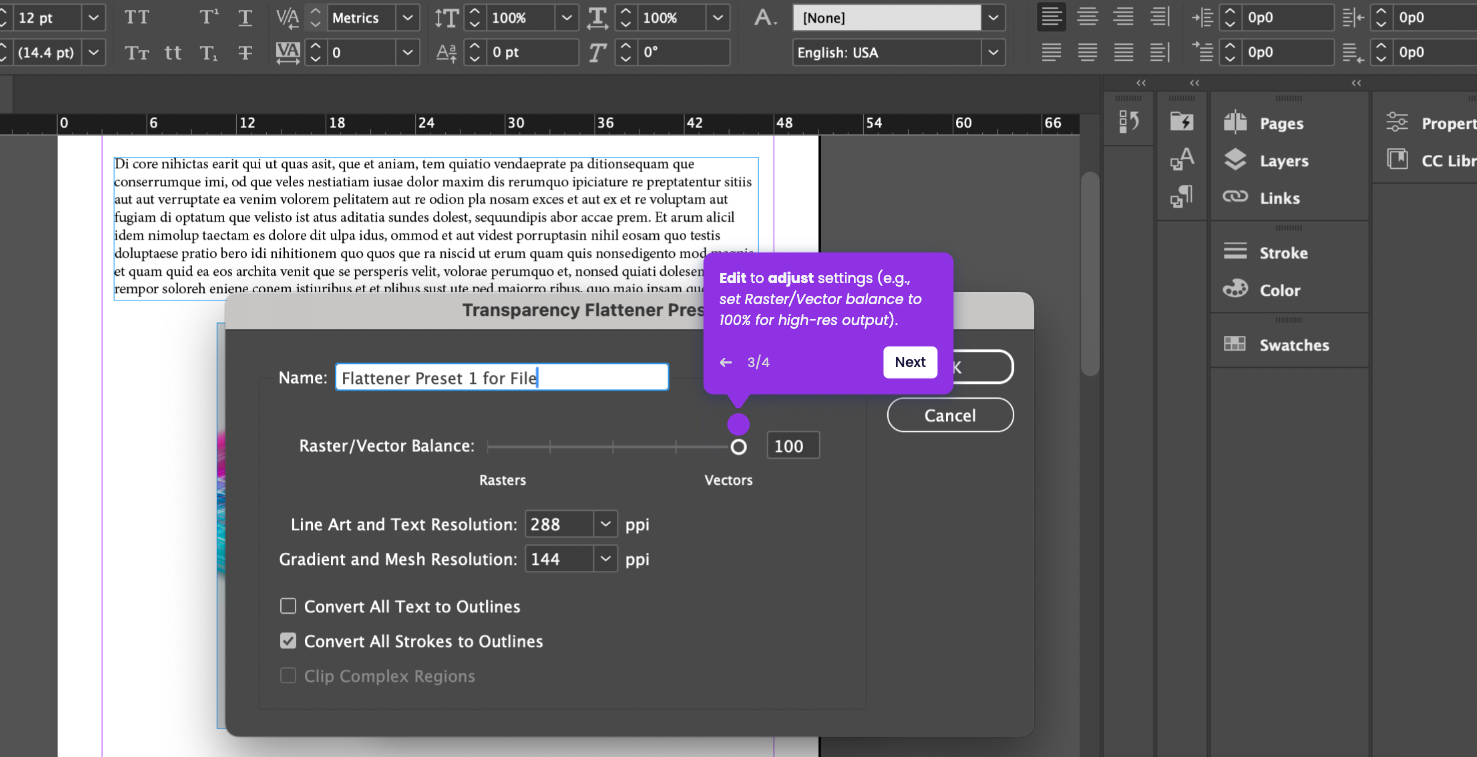Click the document's vertical scrollbar
The height and width of the screenshot is (757, 1477).
click(1091, 274)
